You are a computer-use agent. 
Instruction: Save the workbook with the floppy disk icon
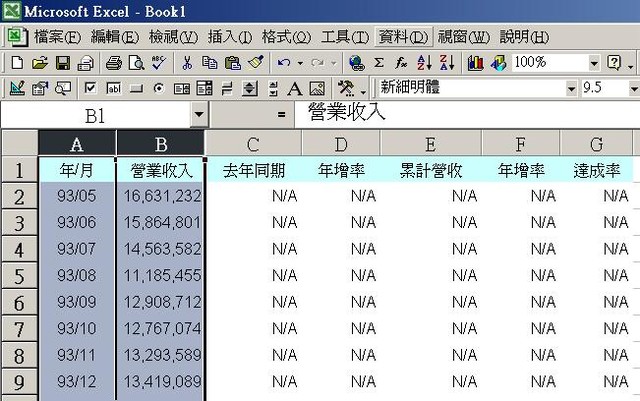[63, 63]
